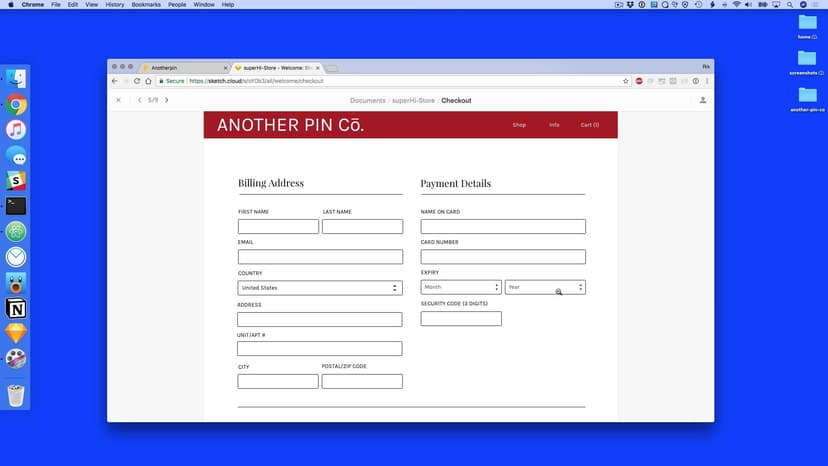Expand the expiry Year dropdown
828x466 pixels.
pos(545,287)
